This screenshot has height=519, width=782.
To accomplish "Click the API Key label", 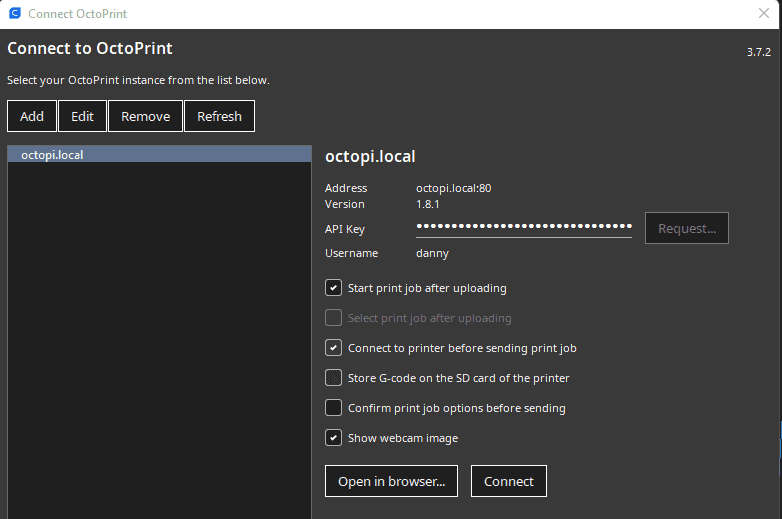I will coord(345,229).
